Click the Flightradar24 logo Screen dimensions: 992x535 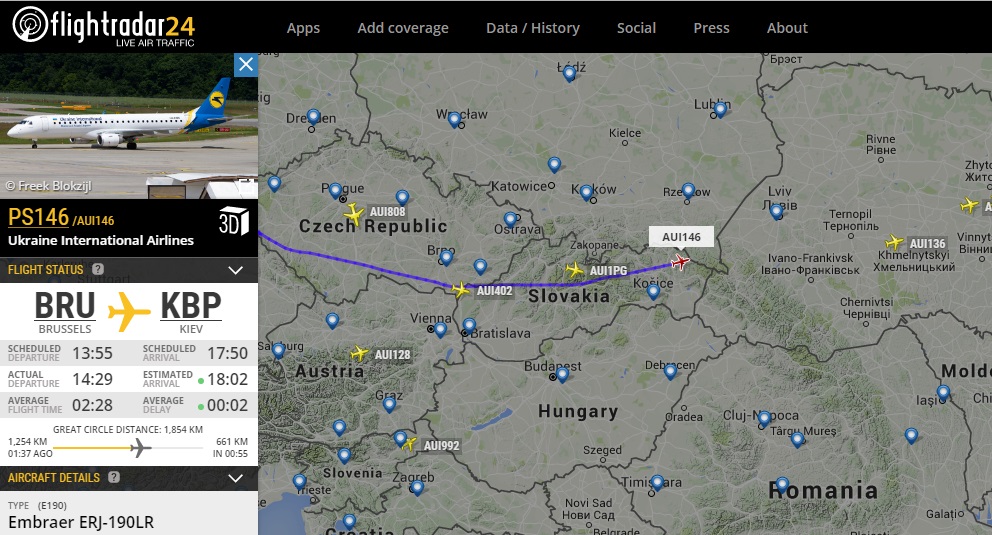pyautogui.click(x=104, y=27)
